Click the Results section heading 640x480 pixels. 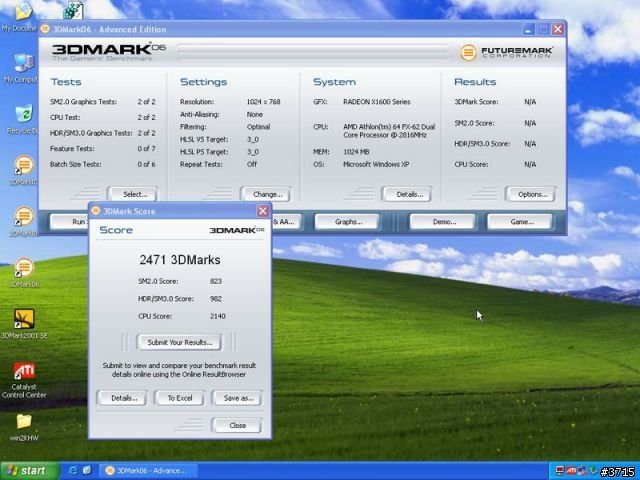475,82
